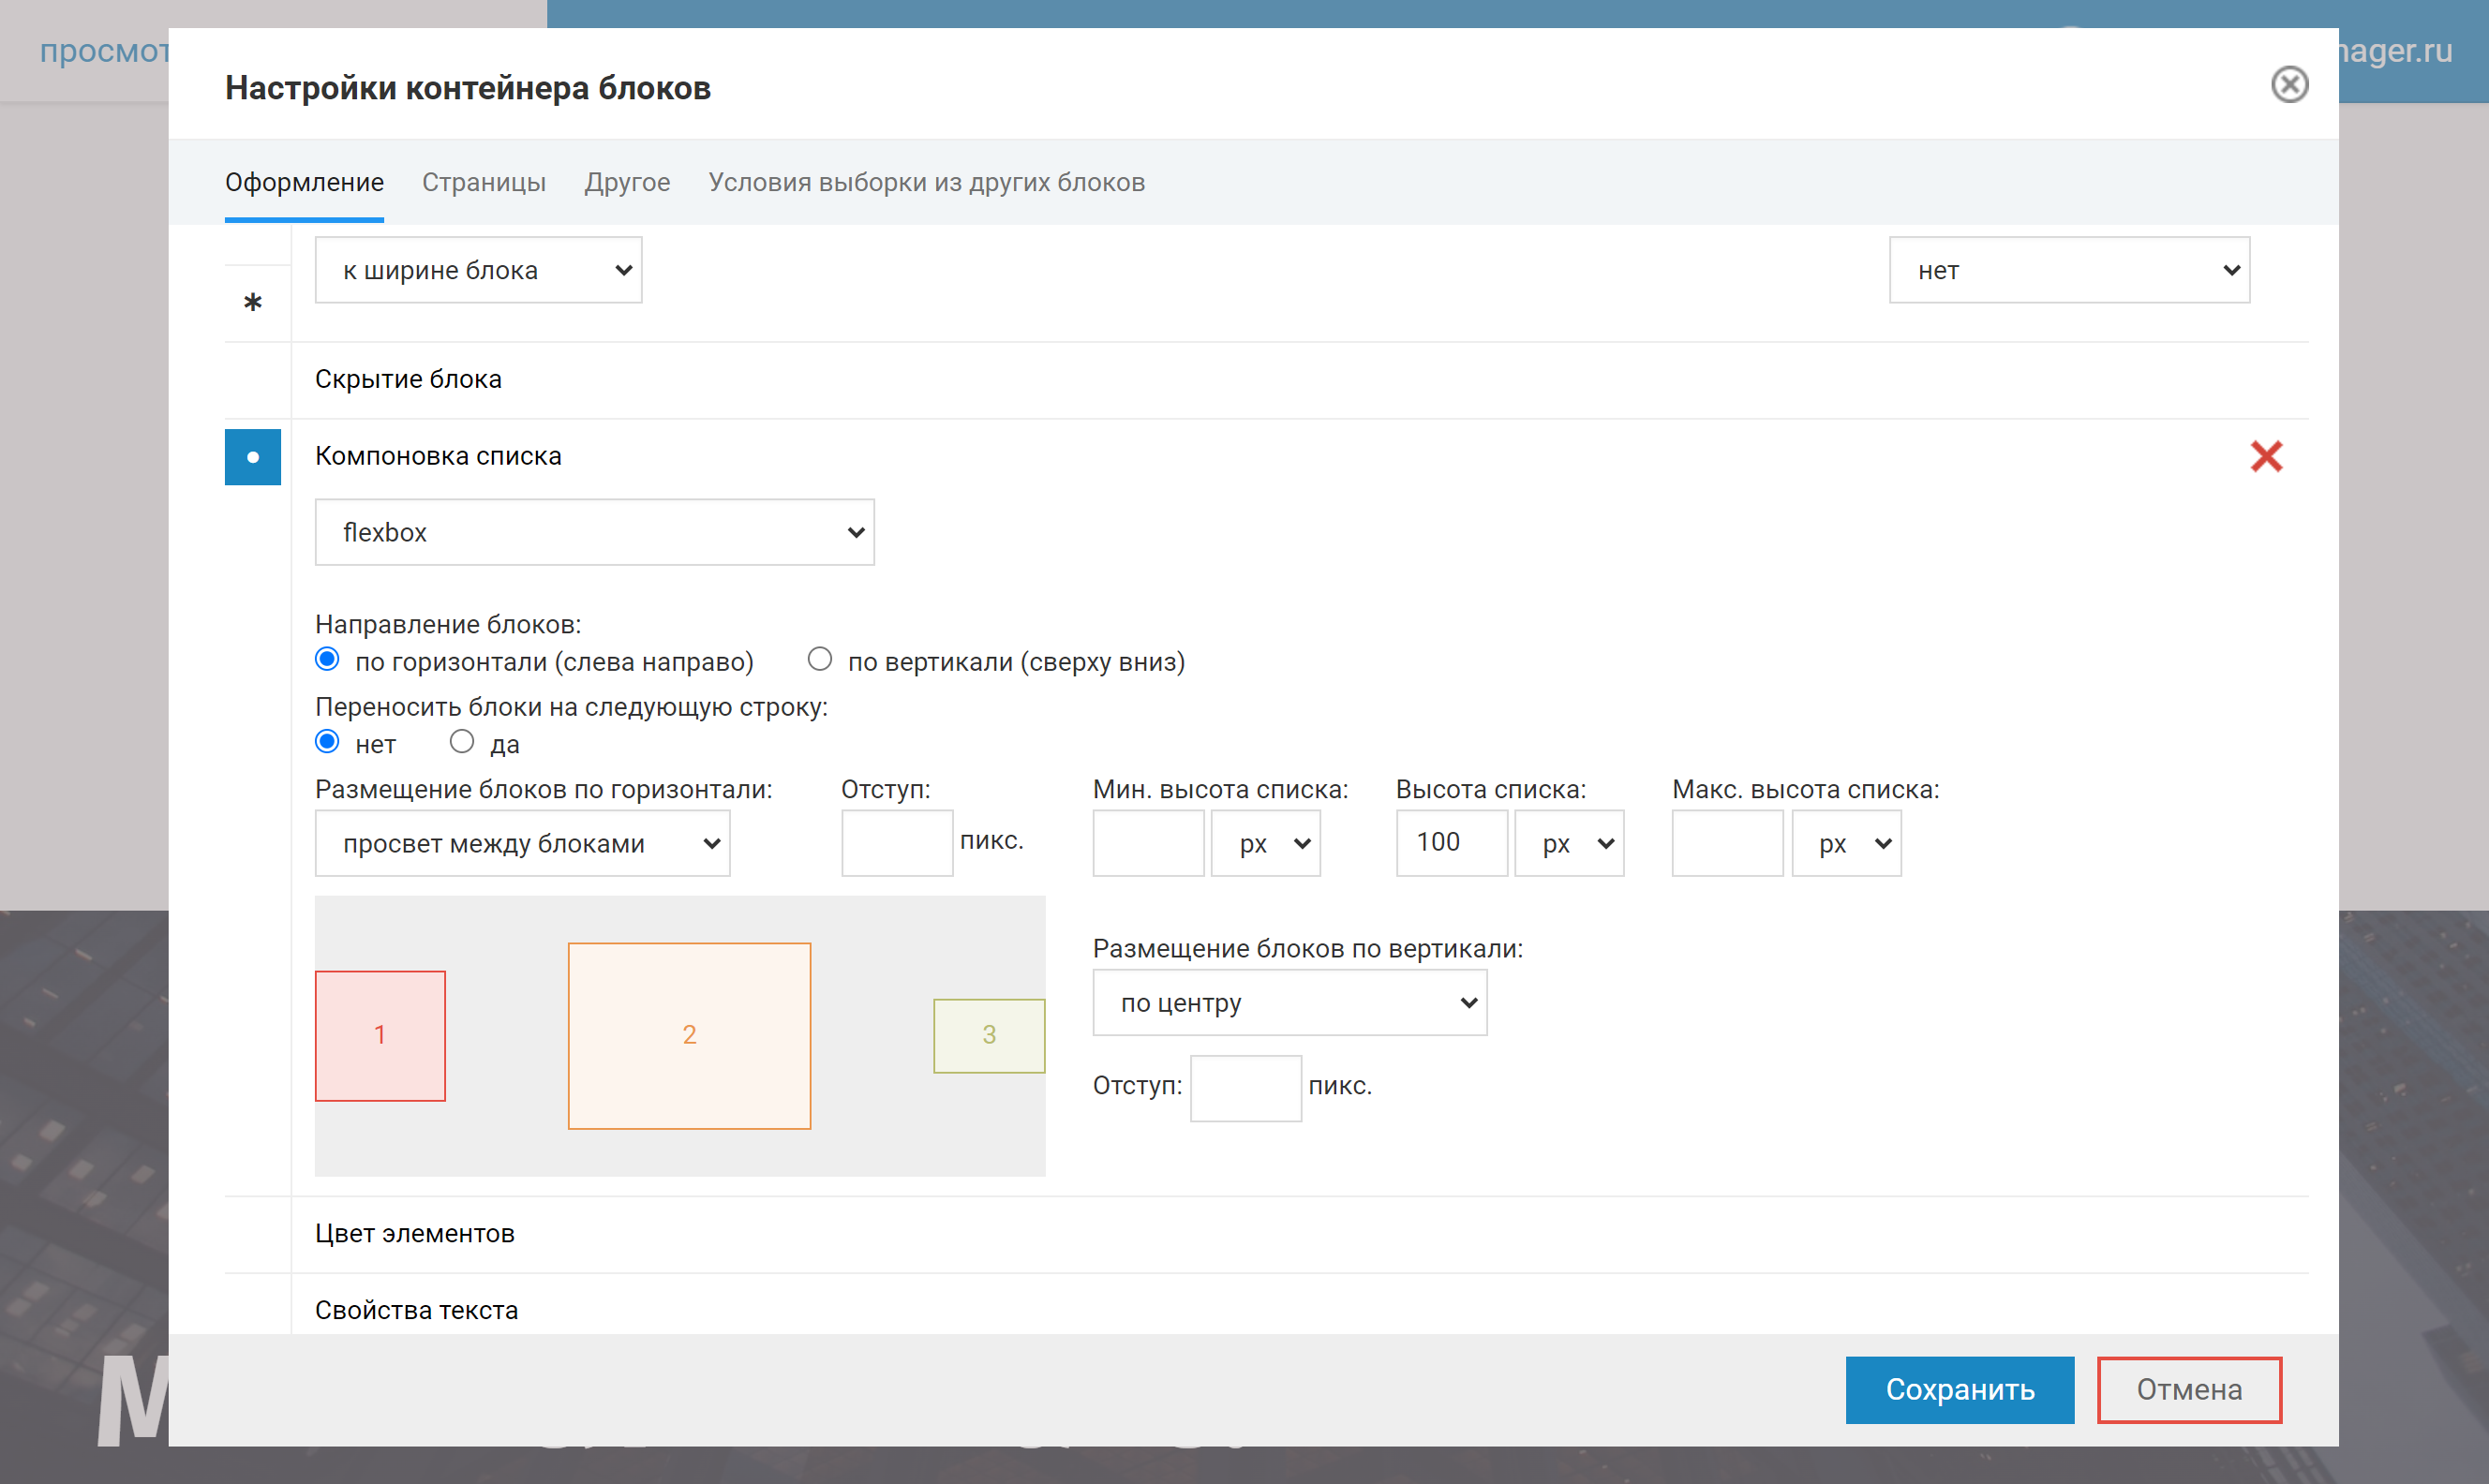Select horizontal direction radio (слева направо)
The image size is (2489, 1484).
coord(327,660)
